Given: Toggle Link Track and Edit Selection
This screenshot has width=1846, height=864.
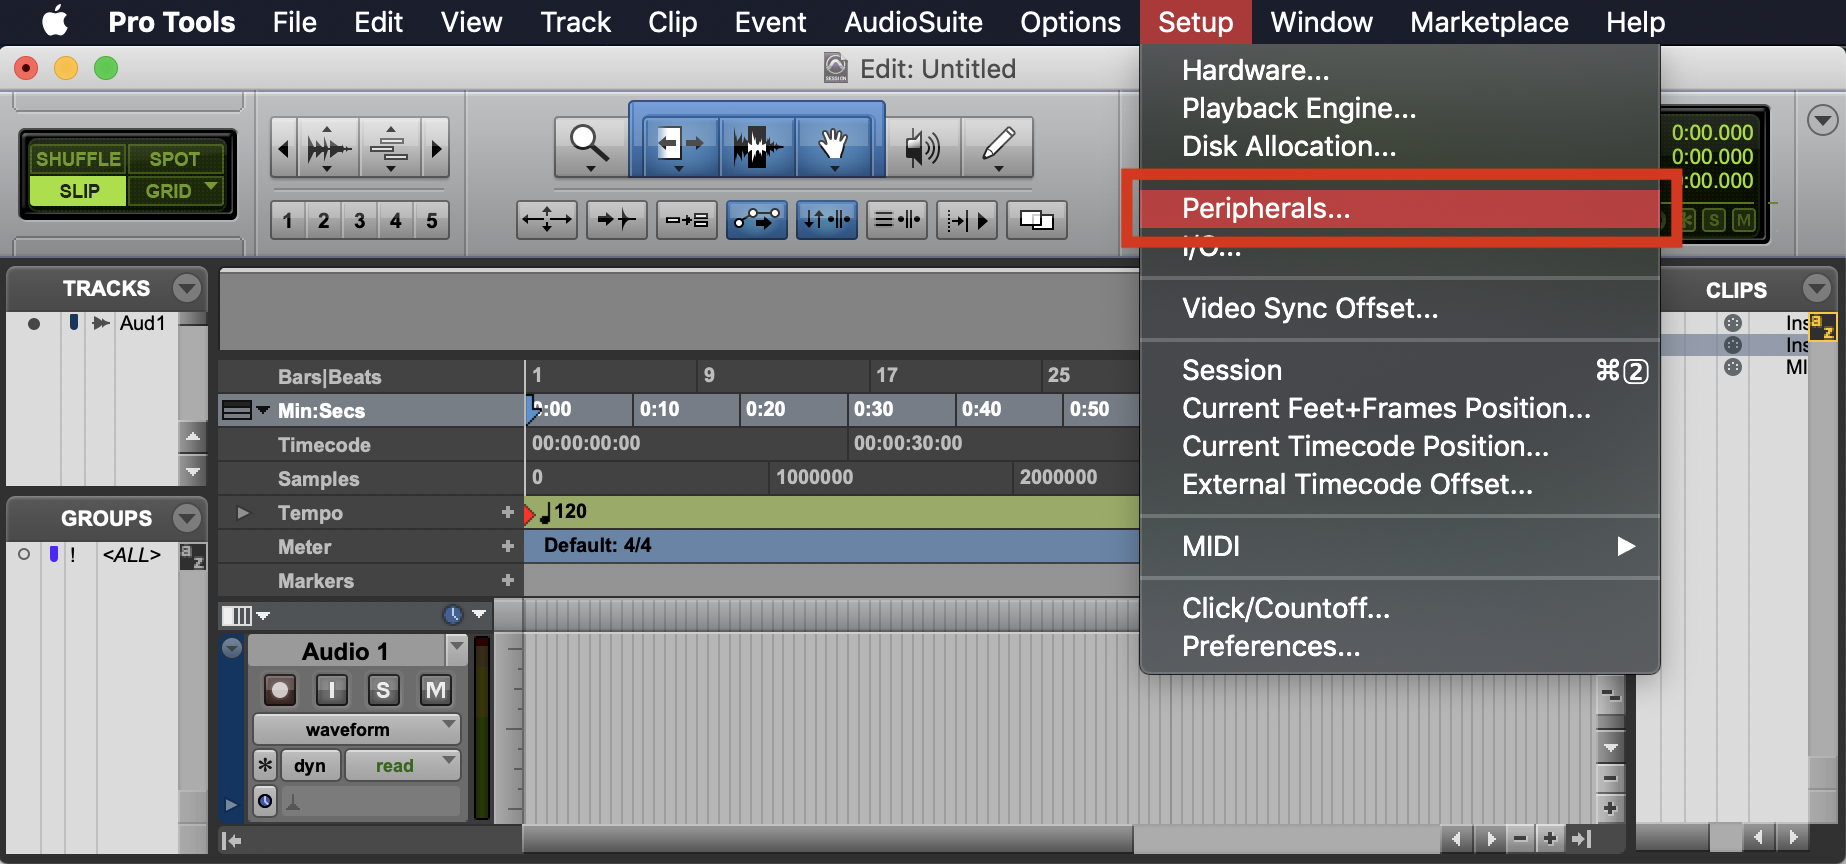Looking at the screenshot, I should (896, 219).
